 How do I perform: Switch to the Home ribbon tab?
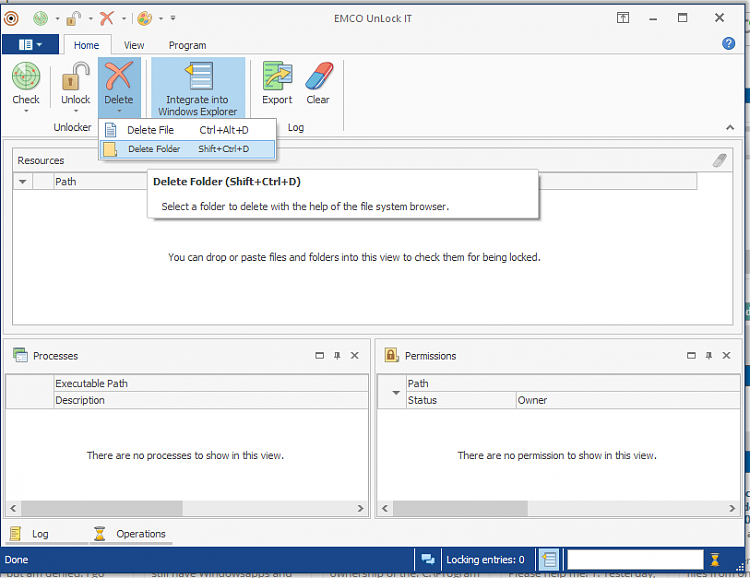click(87, 45)
